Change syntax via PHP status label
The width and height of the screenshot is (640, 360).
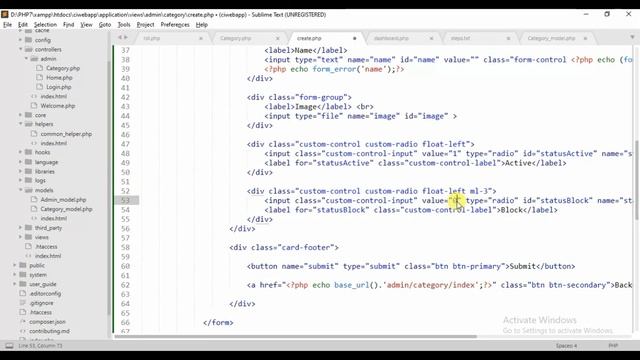(613, 346)
